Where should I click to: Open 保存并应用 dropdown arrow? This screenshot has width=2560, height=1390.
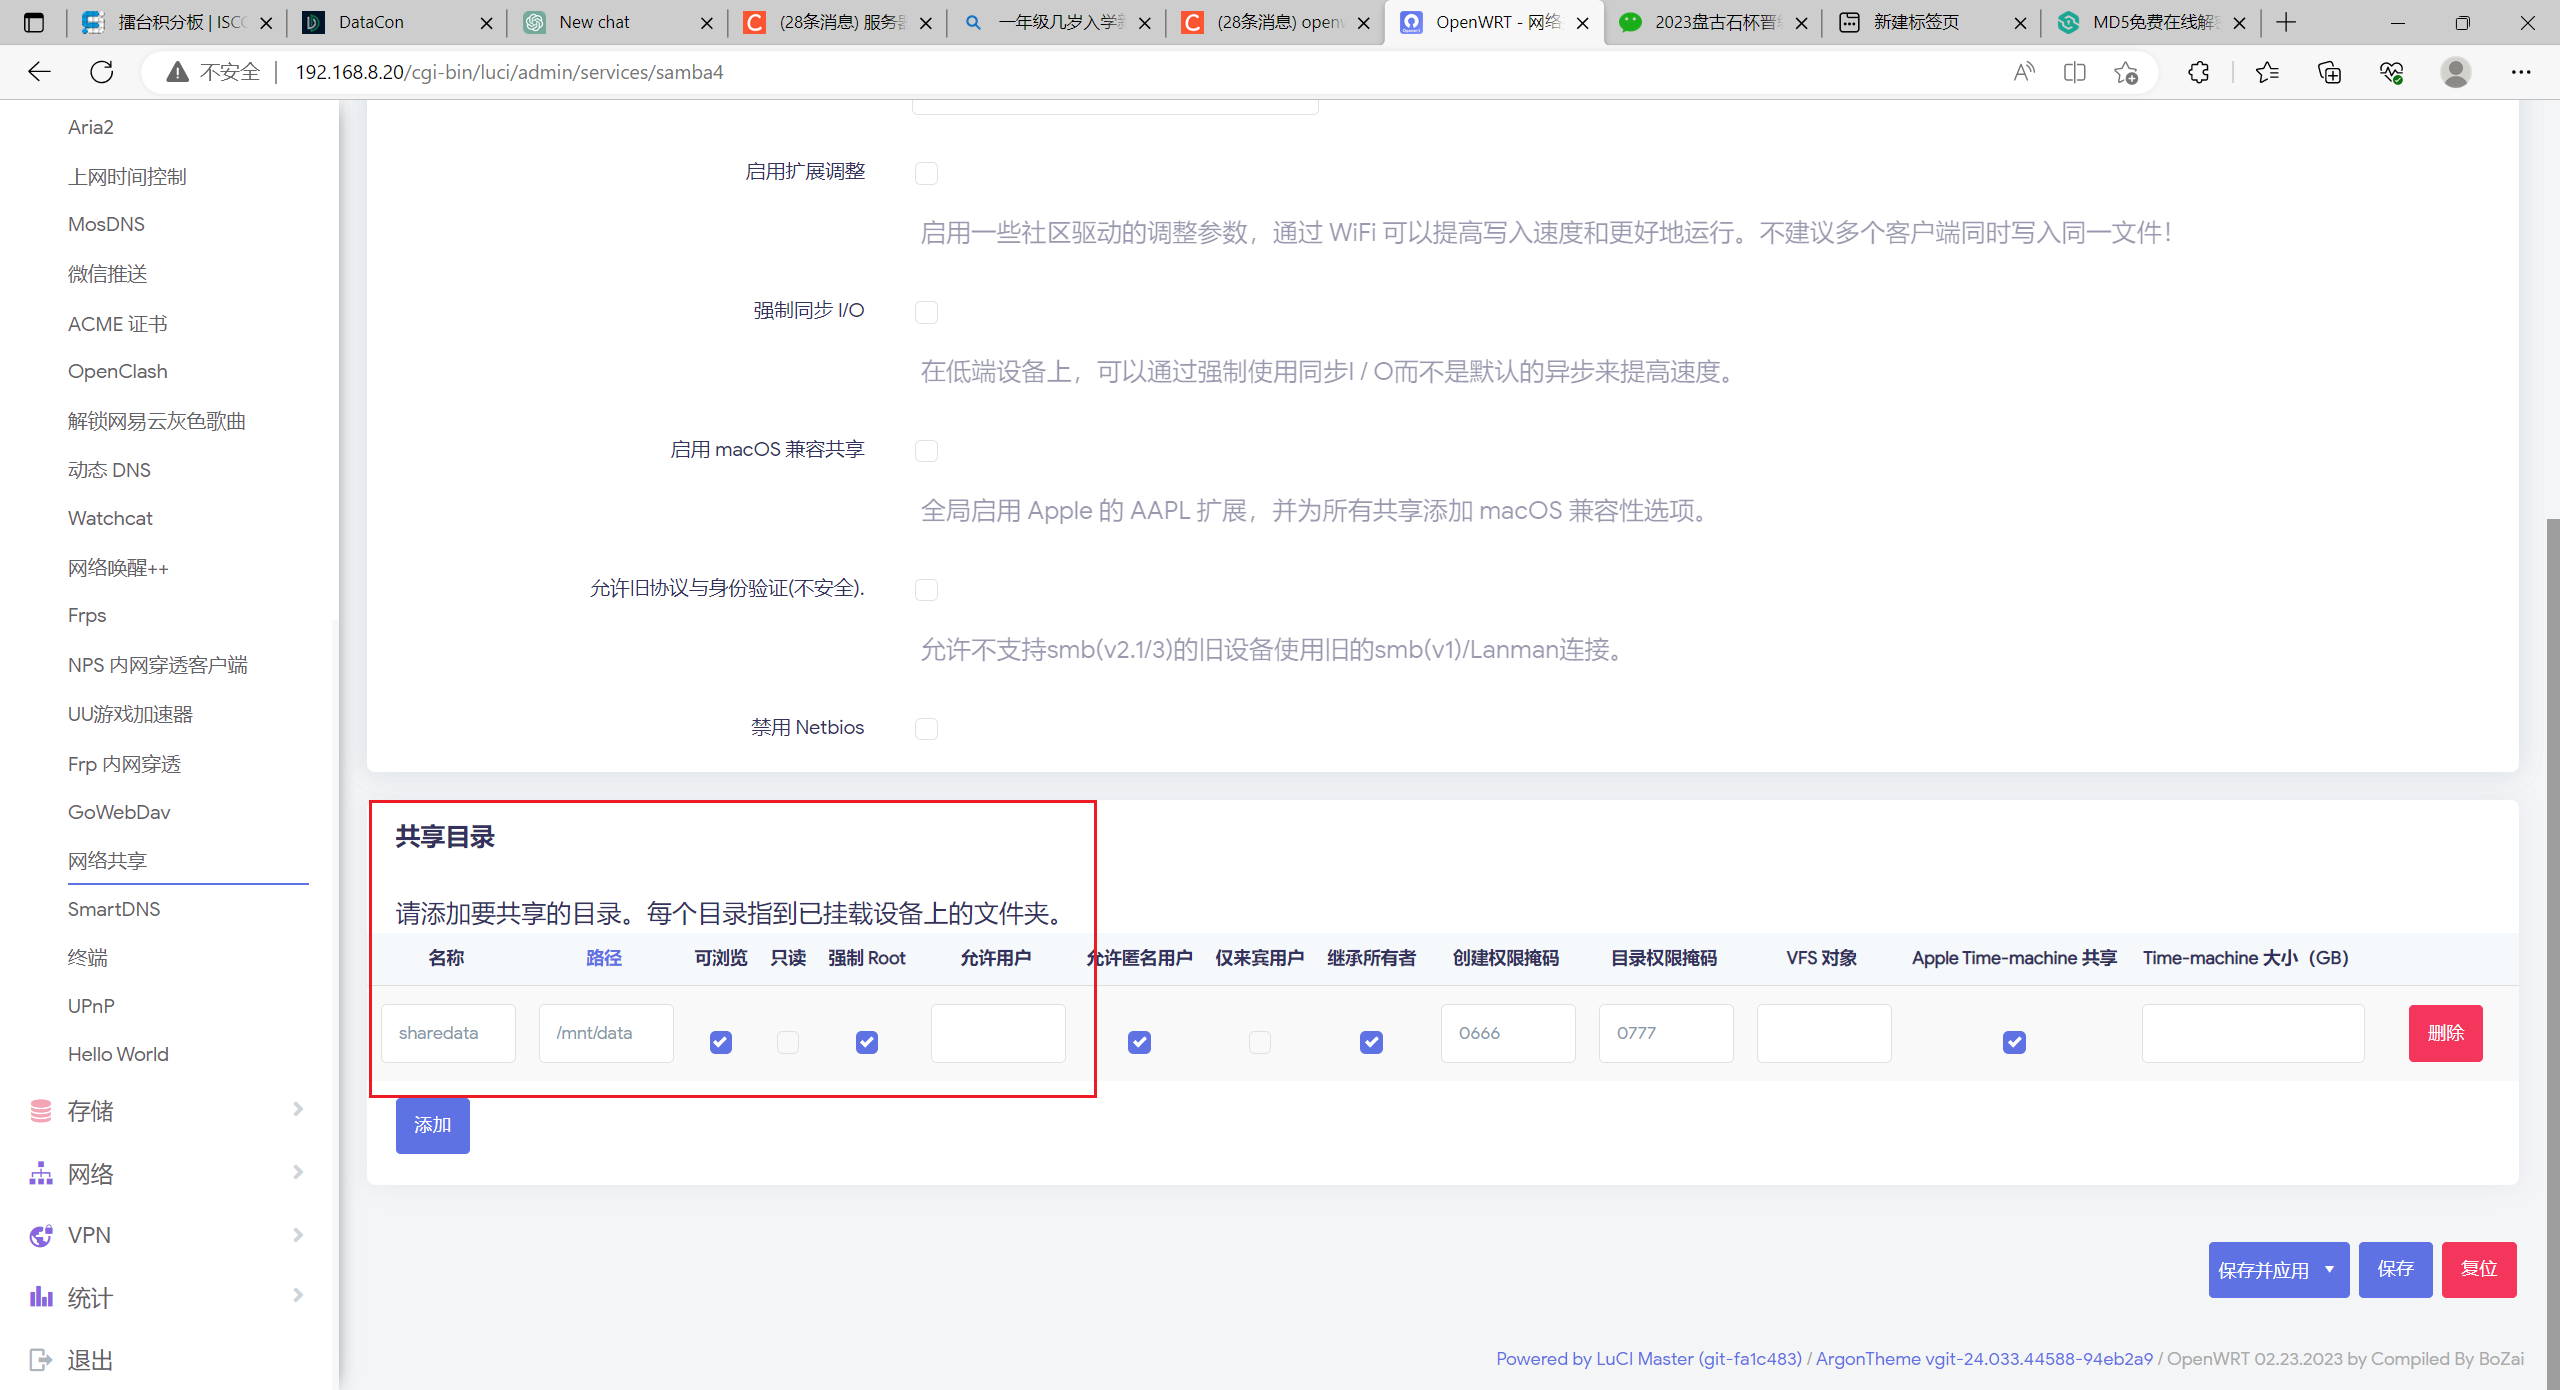point(2329,1269)
